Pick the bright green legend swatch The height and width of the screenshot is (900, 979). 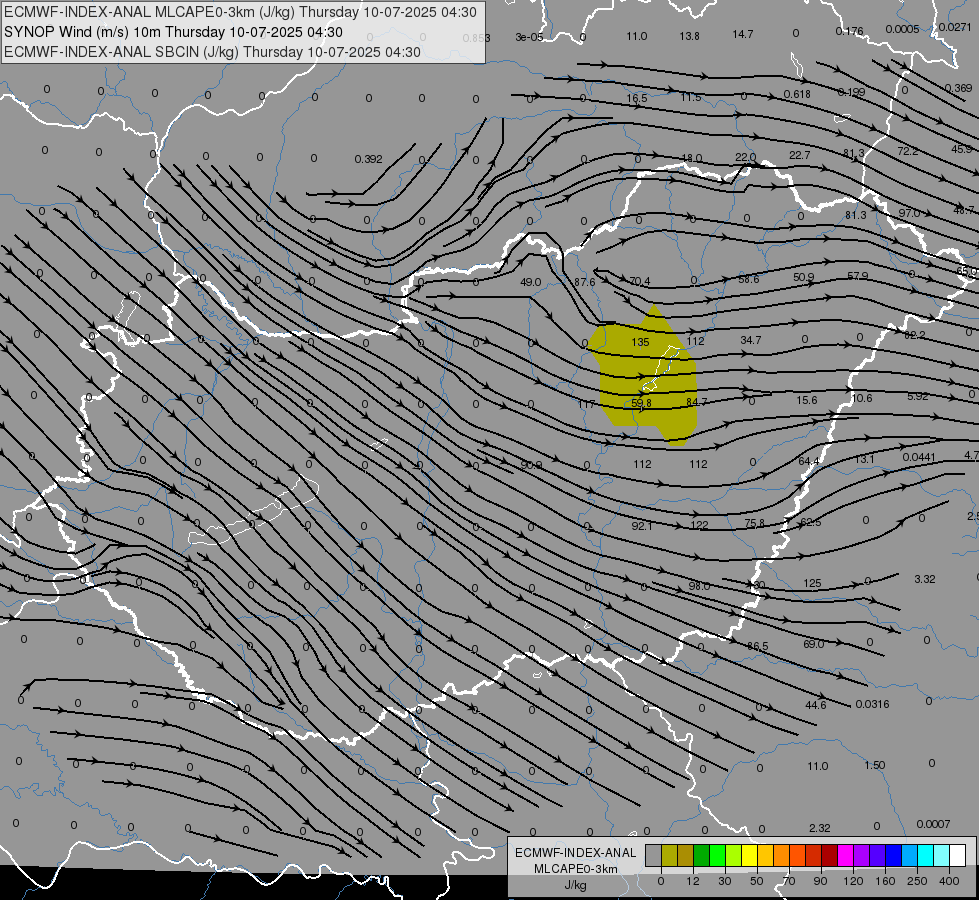(x=717, y=856)
